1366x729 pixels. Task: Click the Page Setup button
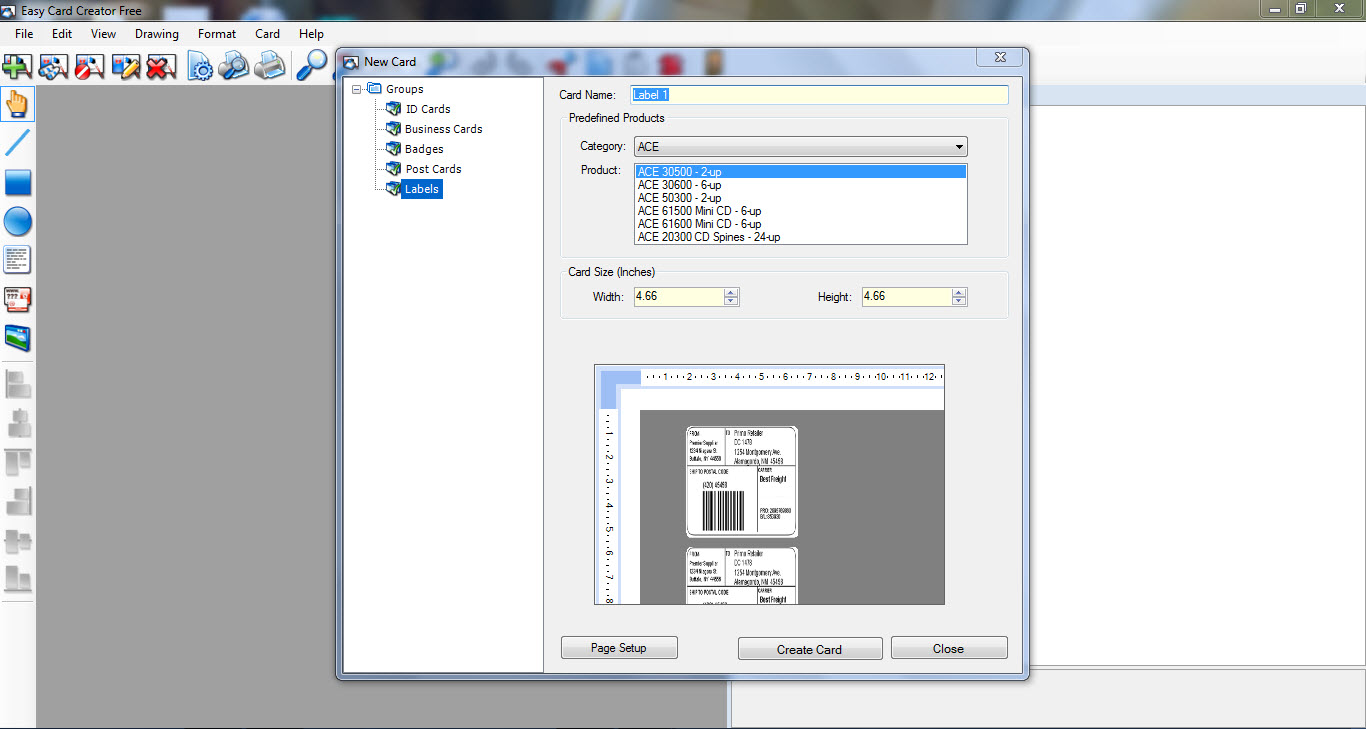point(619,648)
